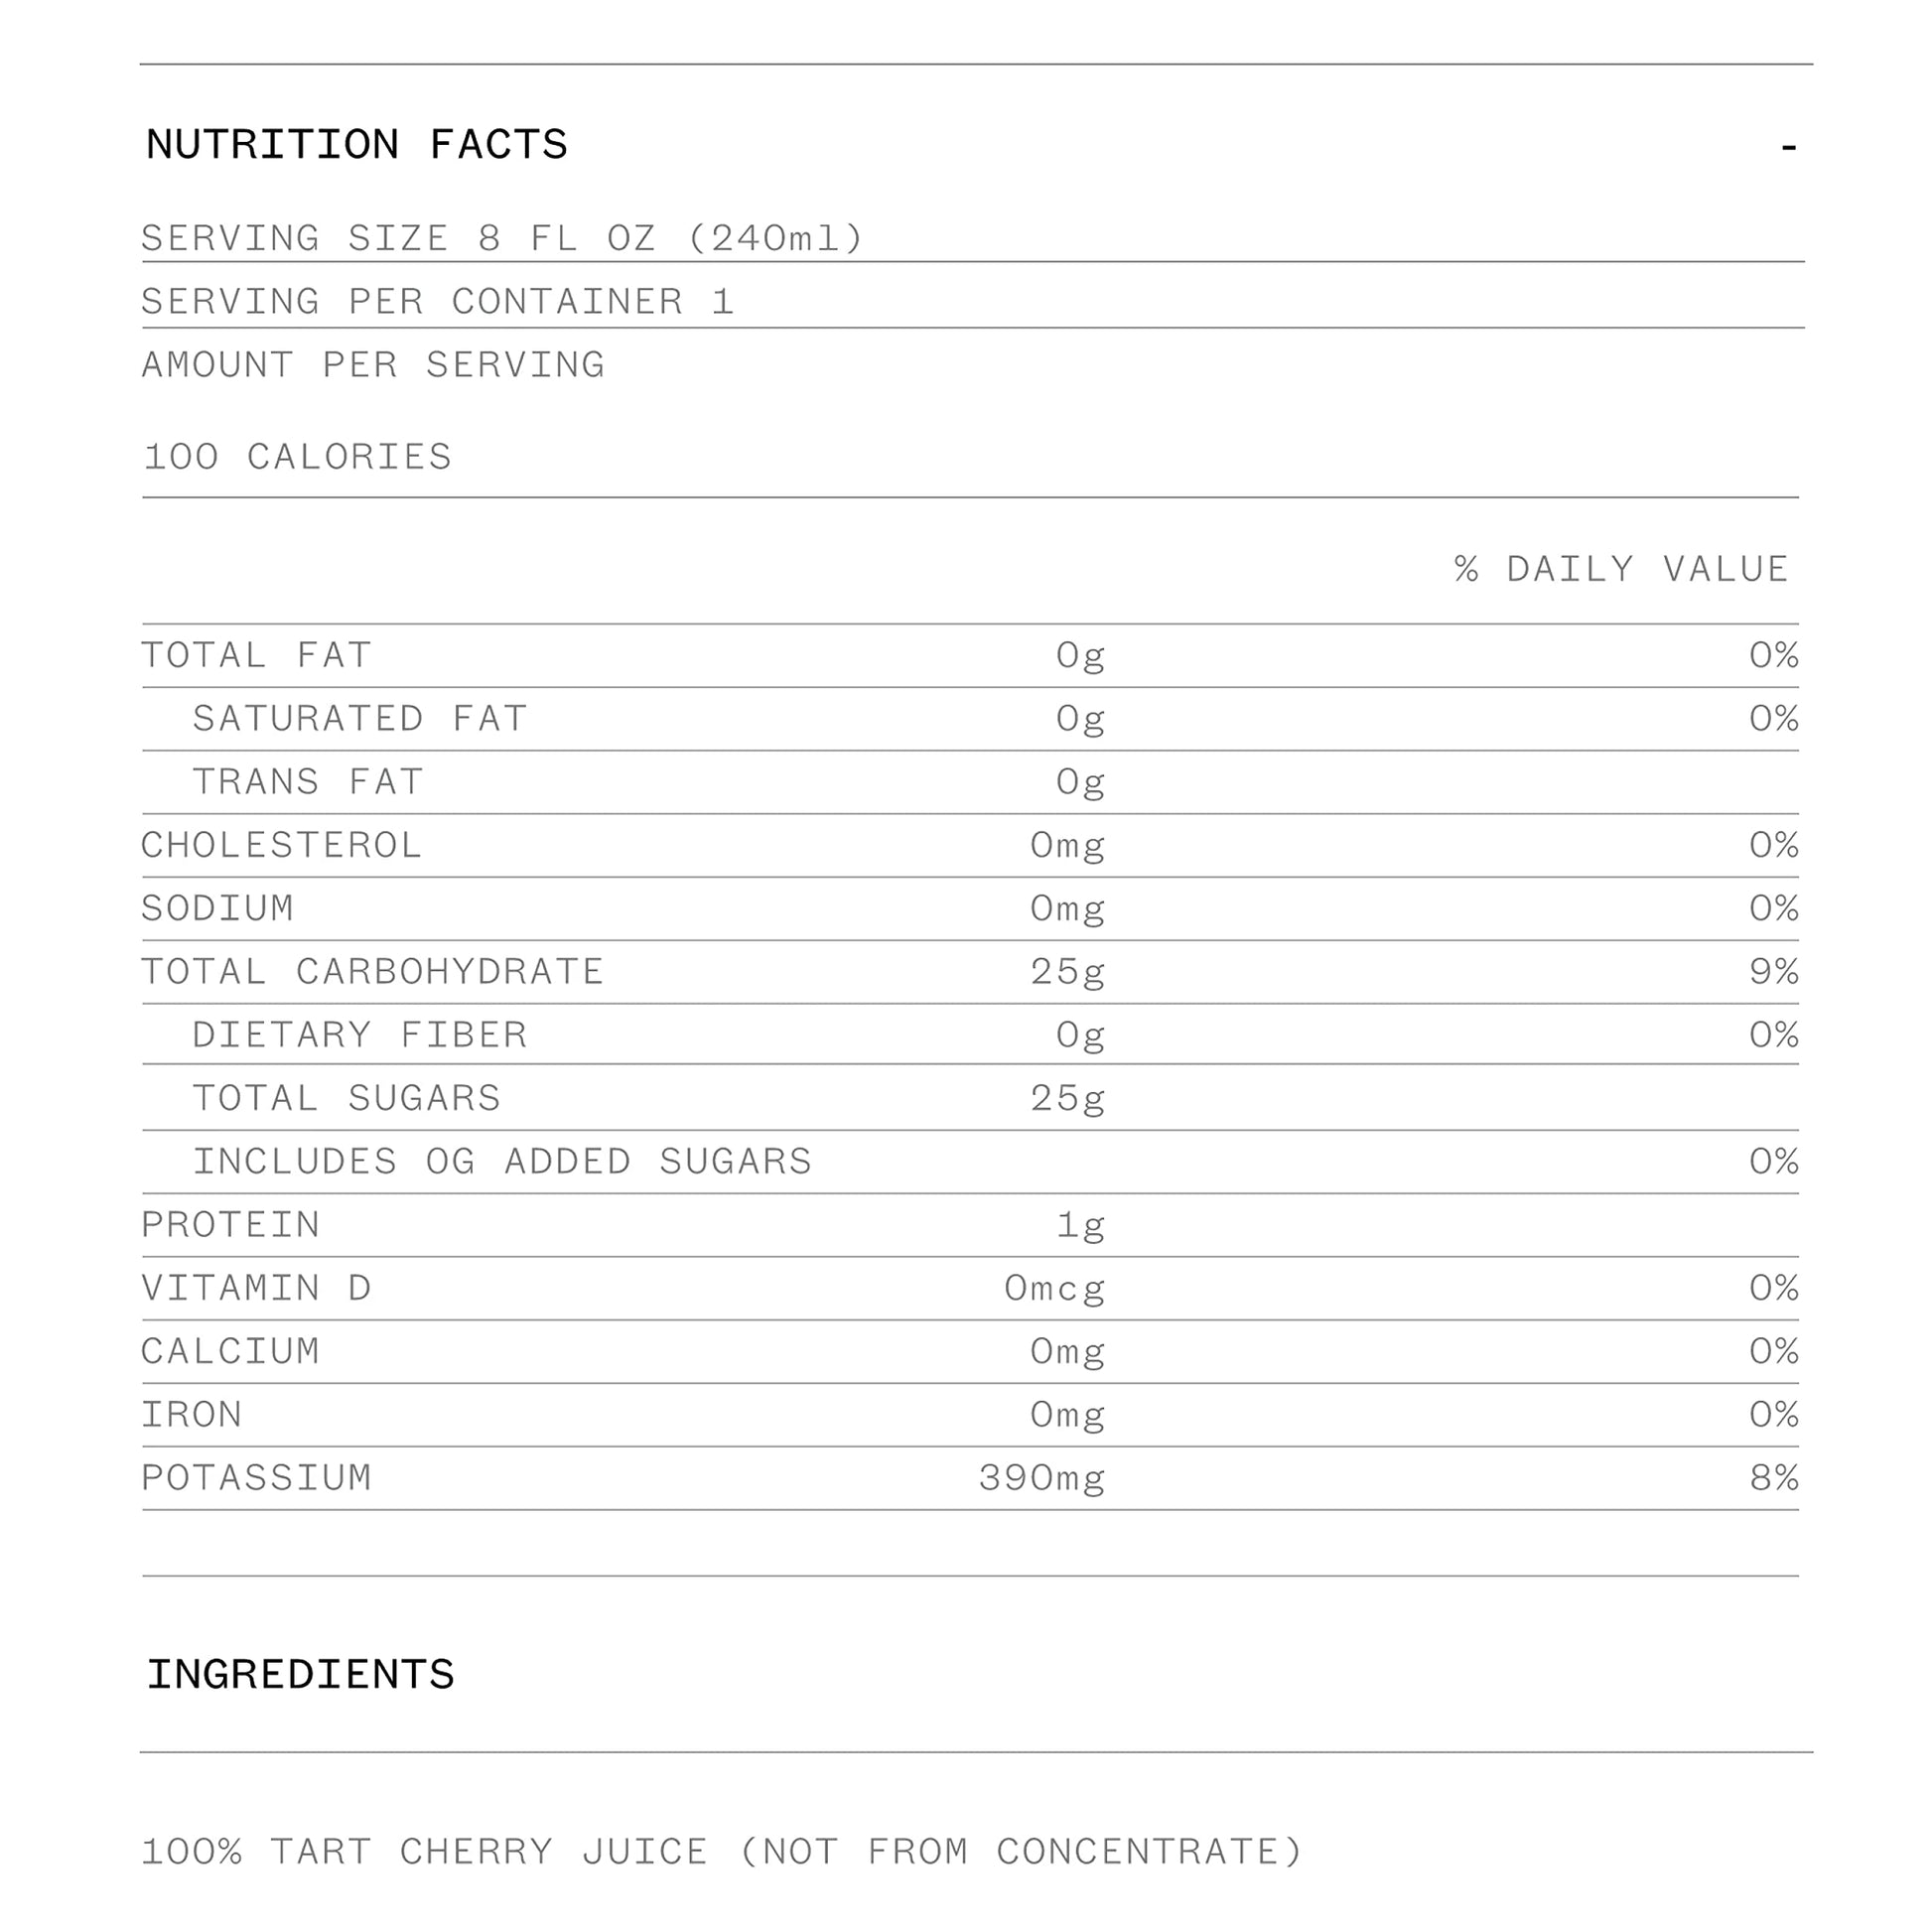
Task: Click the Trans Fat row label
Action: (x=308, y=781)
